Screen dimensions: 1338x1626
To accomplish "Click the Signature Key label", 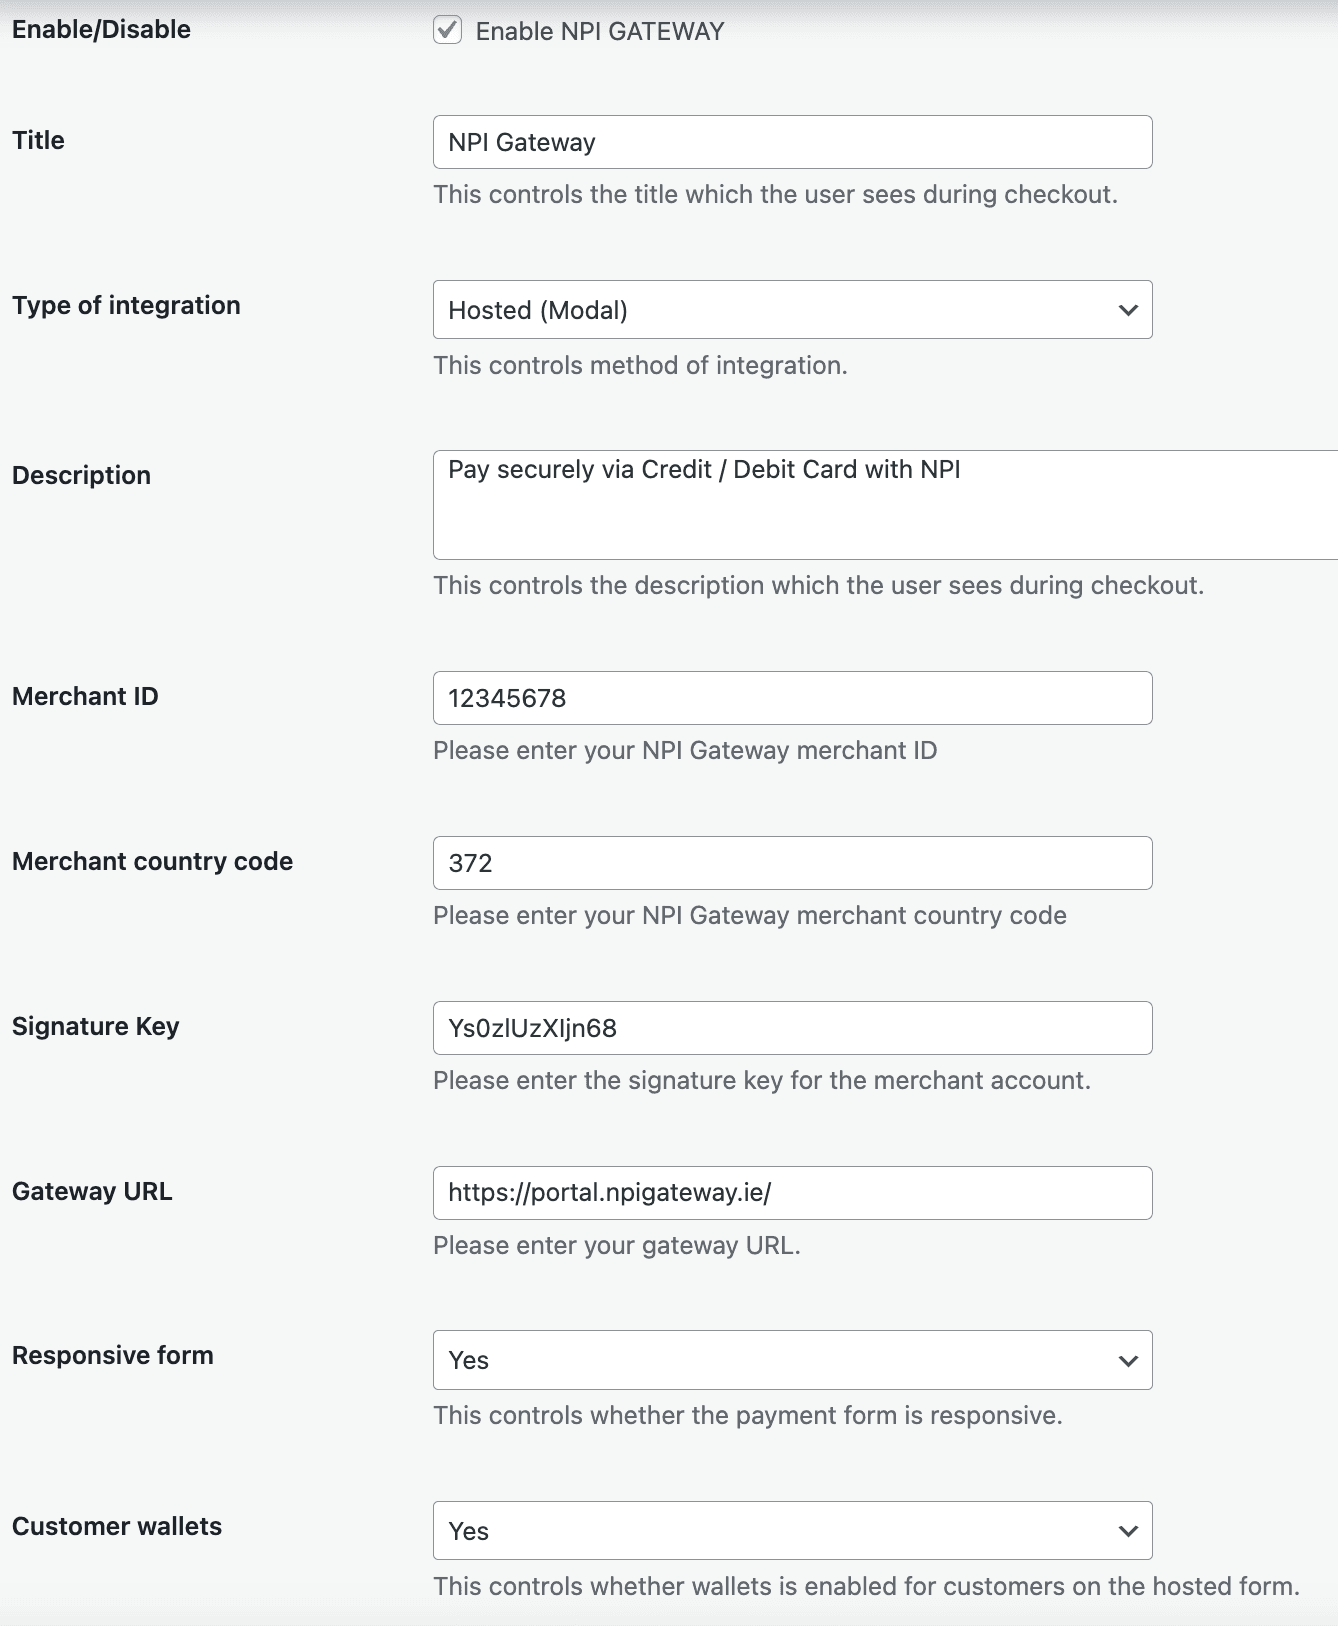I will coord(95,1026).
